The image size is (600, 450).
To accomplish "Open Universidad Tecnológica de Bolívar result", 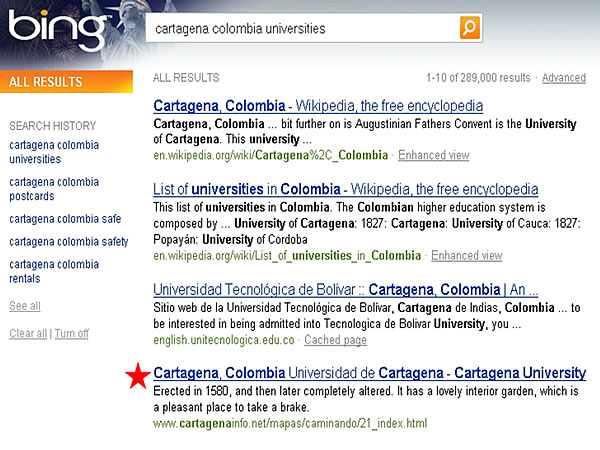I will 345,289.
